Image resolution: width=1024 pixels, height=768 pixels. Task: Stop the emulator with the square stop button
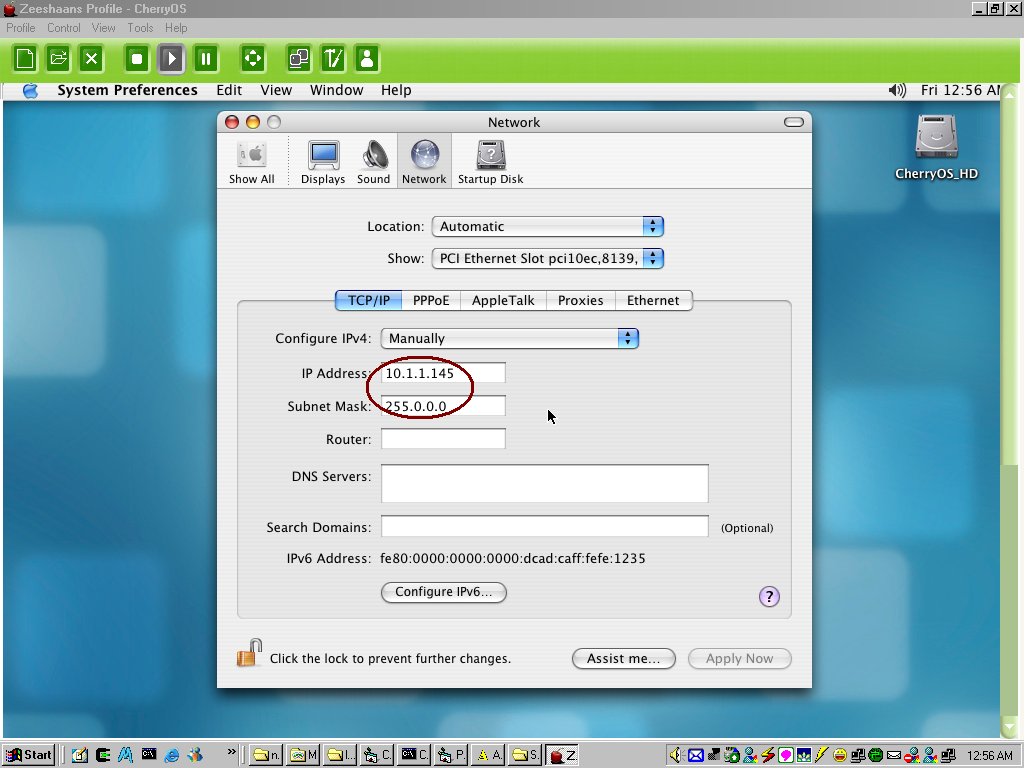pos(137,59)
